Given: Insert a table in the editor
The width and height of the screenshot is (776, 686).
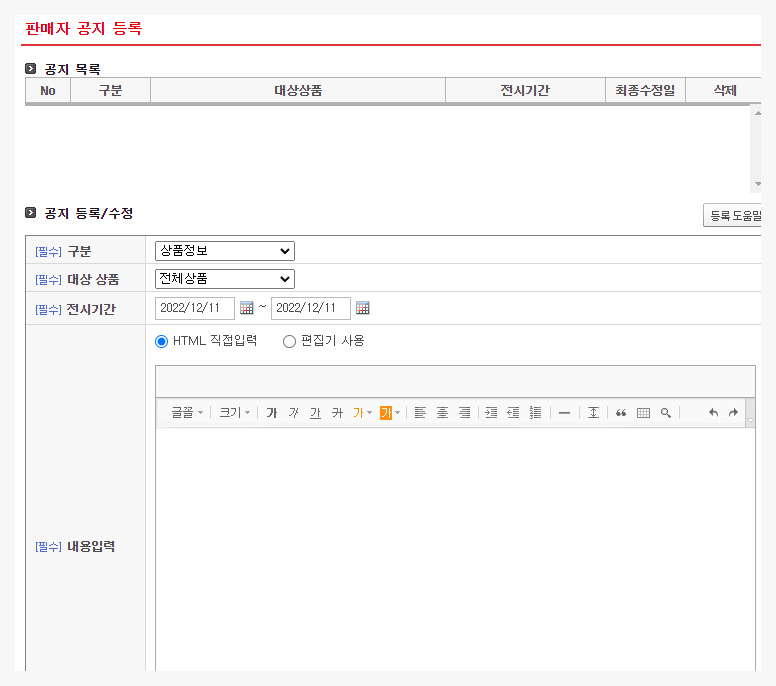Looking at the screenshot, I should [643, 413].
